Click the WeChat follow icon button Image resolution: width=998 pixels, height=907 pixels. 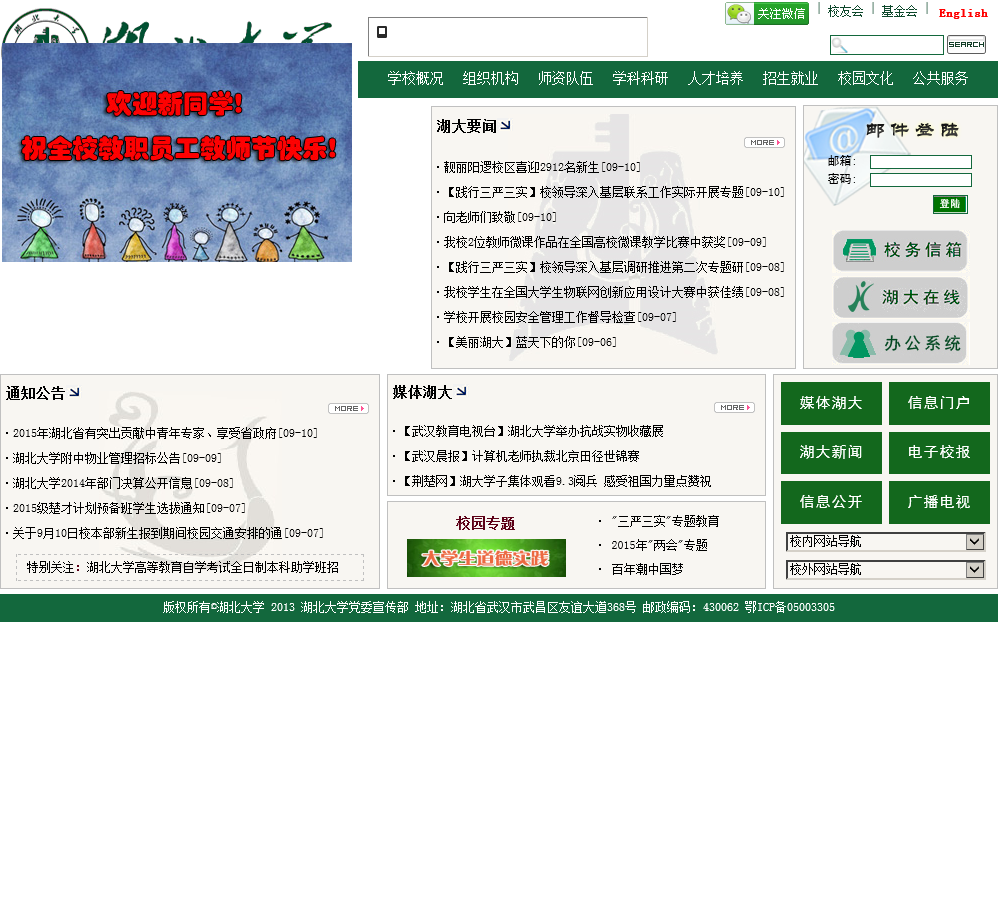[767, 13]
